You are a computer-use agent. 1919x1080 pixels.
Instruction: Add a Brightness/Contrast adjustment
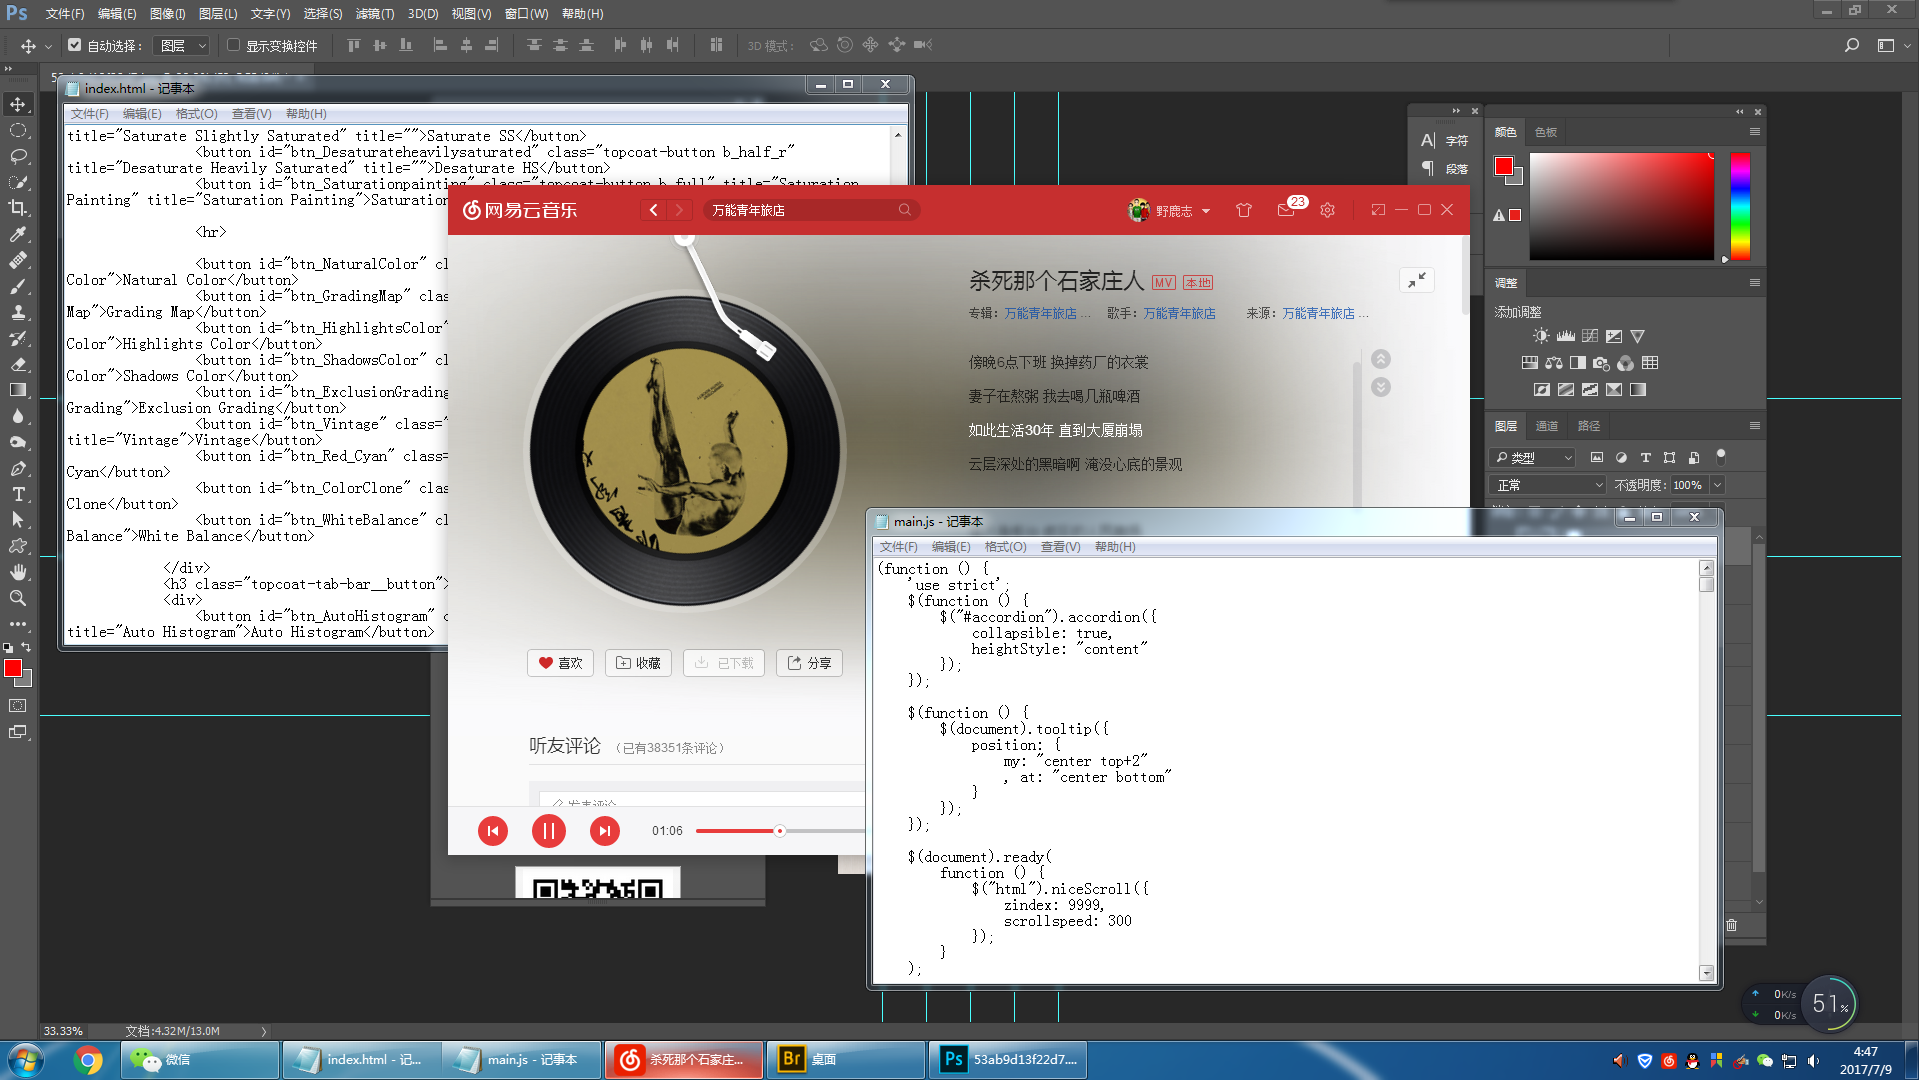tap(1541, 336)
